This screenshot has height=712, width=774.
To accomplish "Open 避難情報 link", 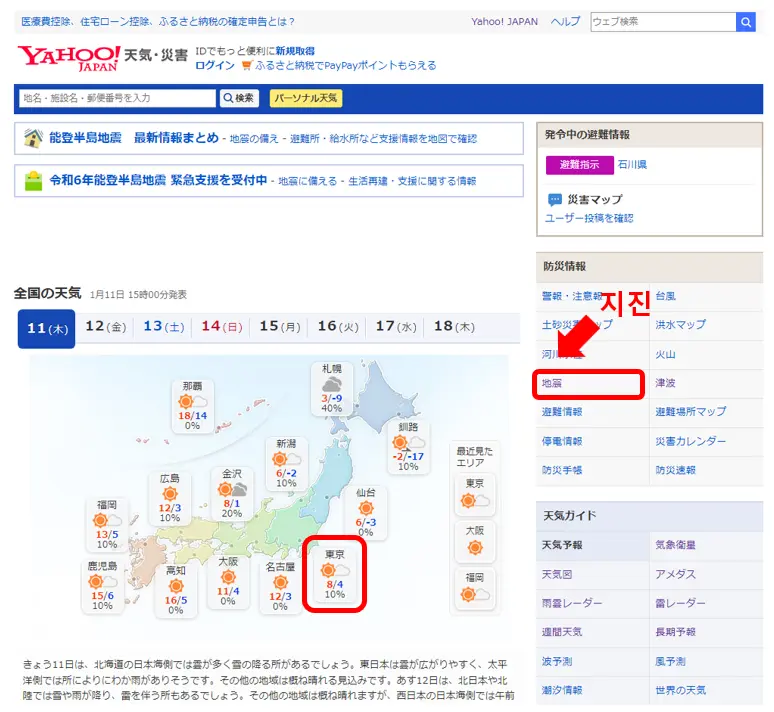I will [x=562, y=411].
